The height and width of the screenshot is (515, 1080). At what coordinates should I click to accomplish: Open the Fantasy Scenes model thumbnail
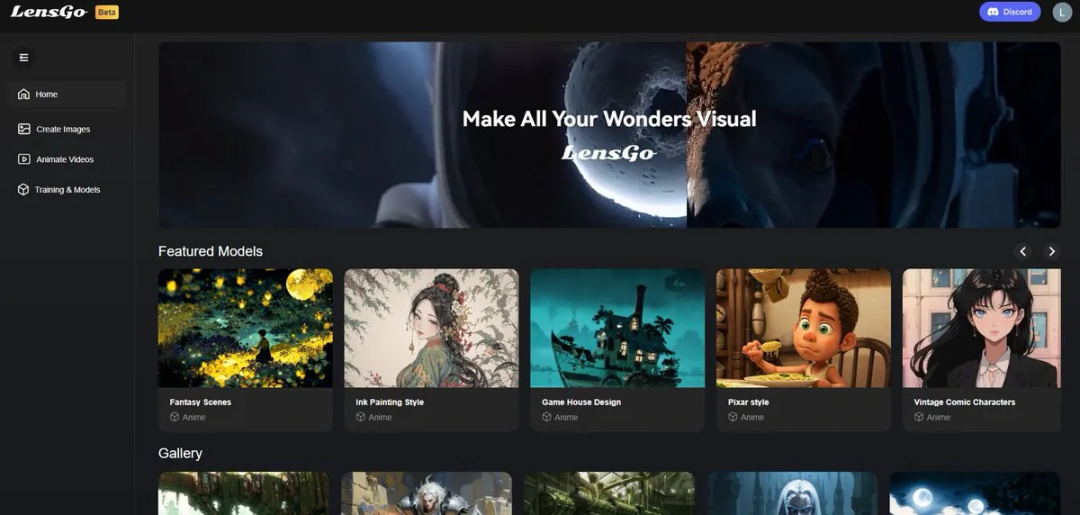[245, 328]
